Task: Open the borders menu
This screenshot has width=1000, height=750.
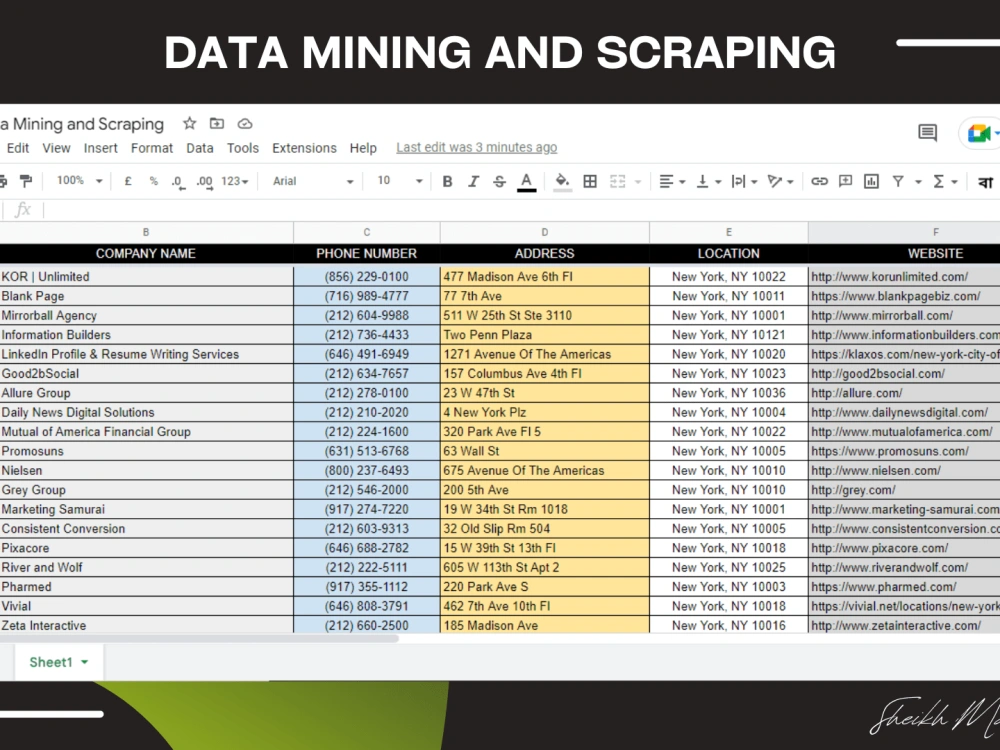Action: click(x=590, y=181)
